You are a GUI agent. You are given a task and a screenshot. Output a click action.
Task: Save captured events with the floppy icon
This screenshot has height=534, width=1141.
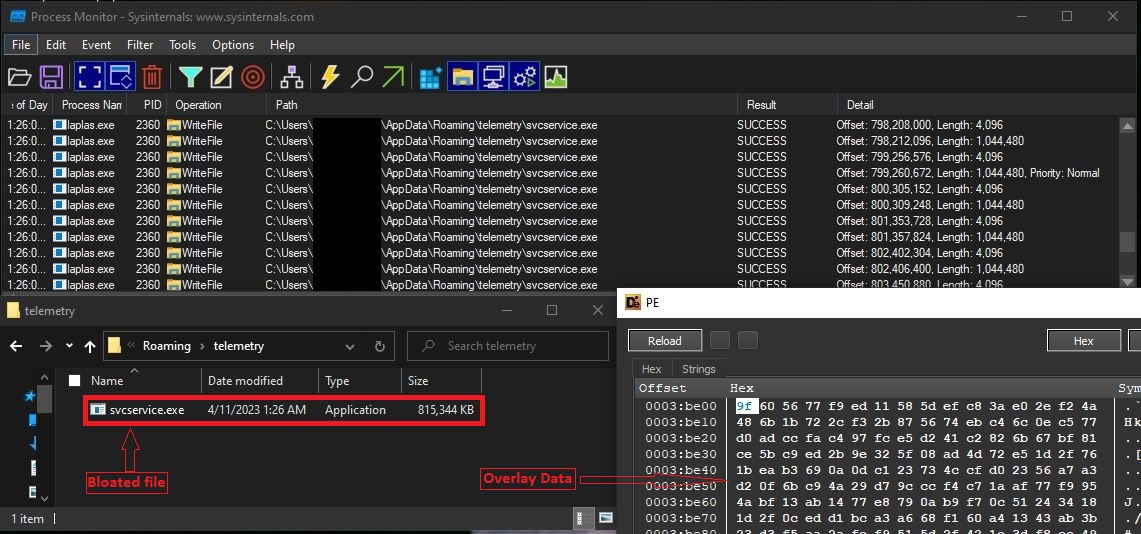51,77
